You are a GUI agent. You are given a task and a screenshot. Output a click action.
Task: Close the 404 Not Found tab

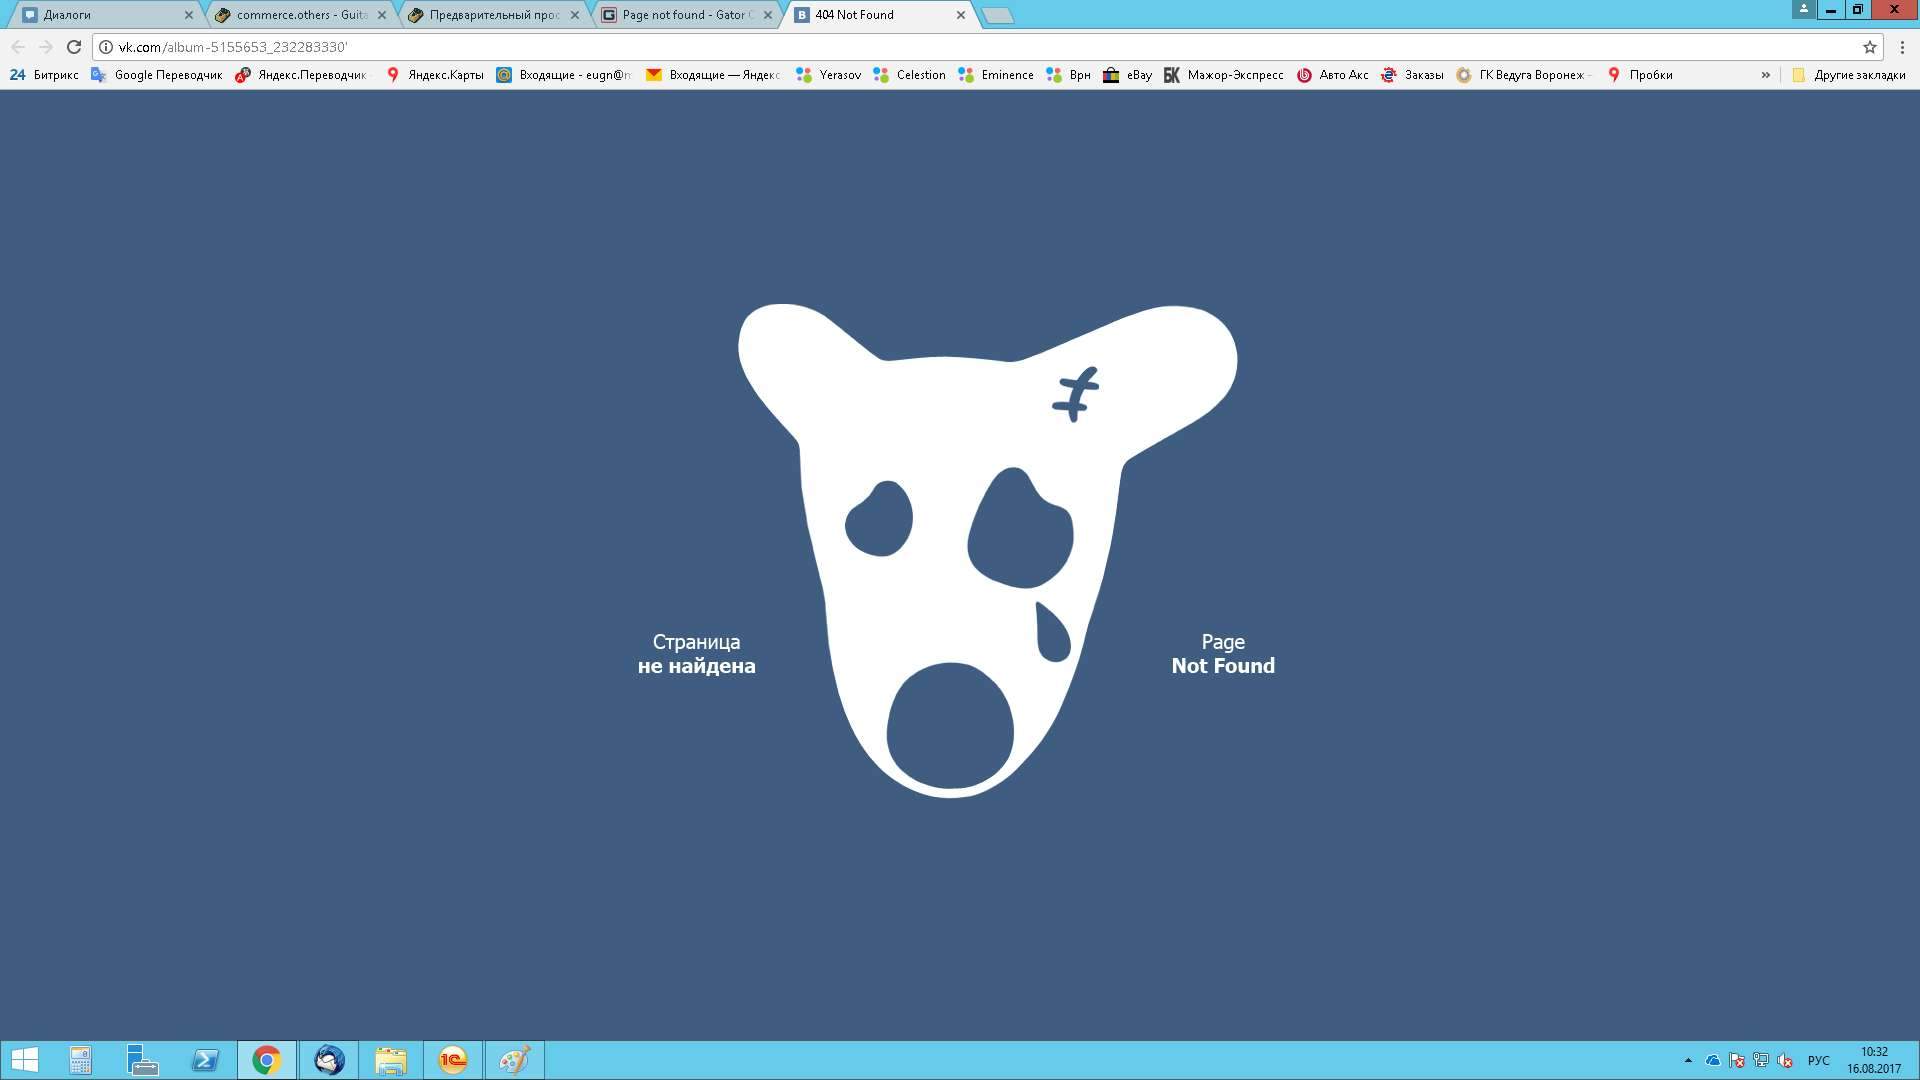(x=960, y=15)
